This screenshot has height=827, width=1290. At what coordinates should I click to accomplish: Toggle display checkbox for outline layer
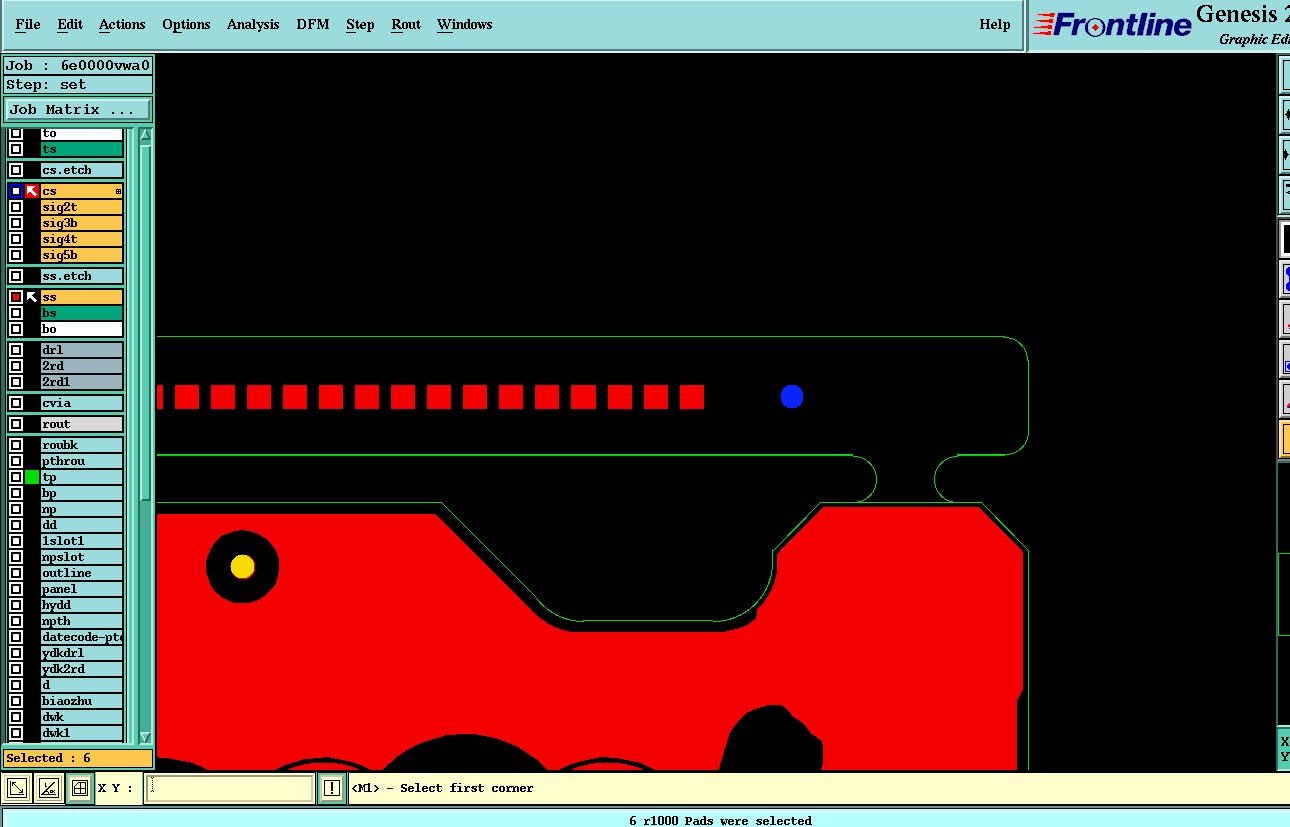pos(16,573)
